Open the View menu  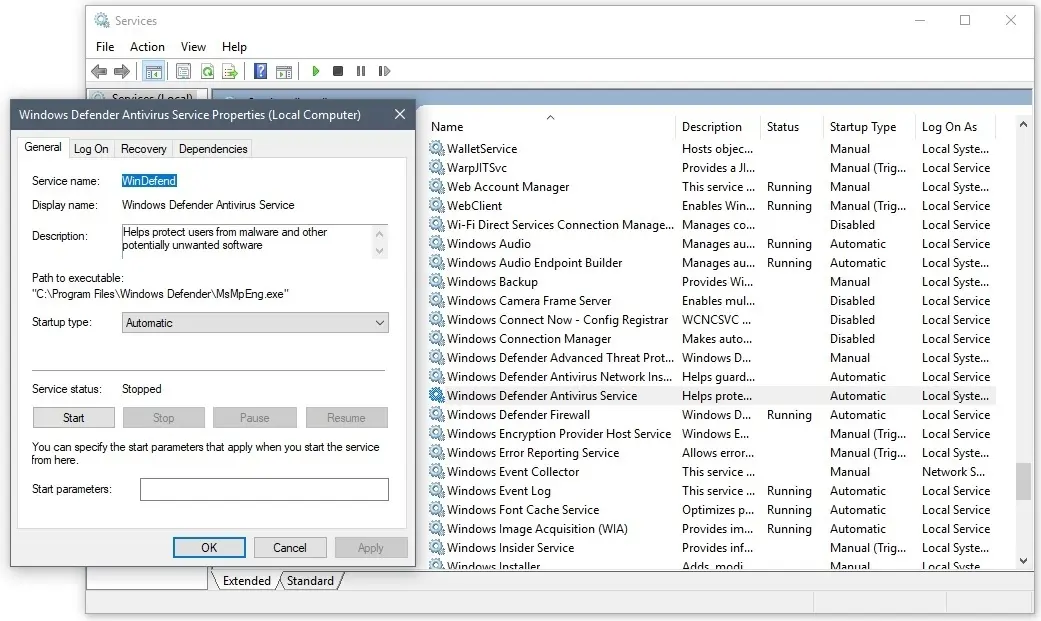[193, 46]
